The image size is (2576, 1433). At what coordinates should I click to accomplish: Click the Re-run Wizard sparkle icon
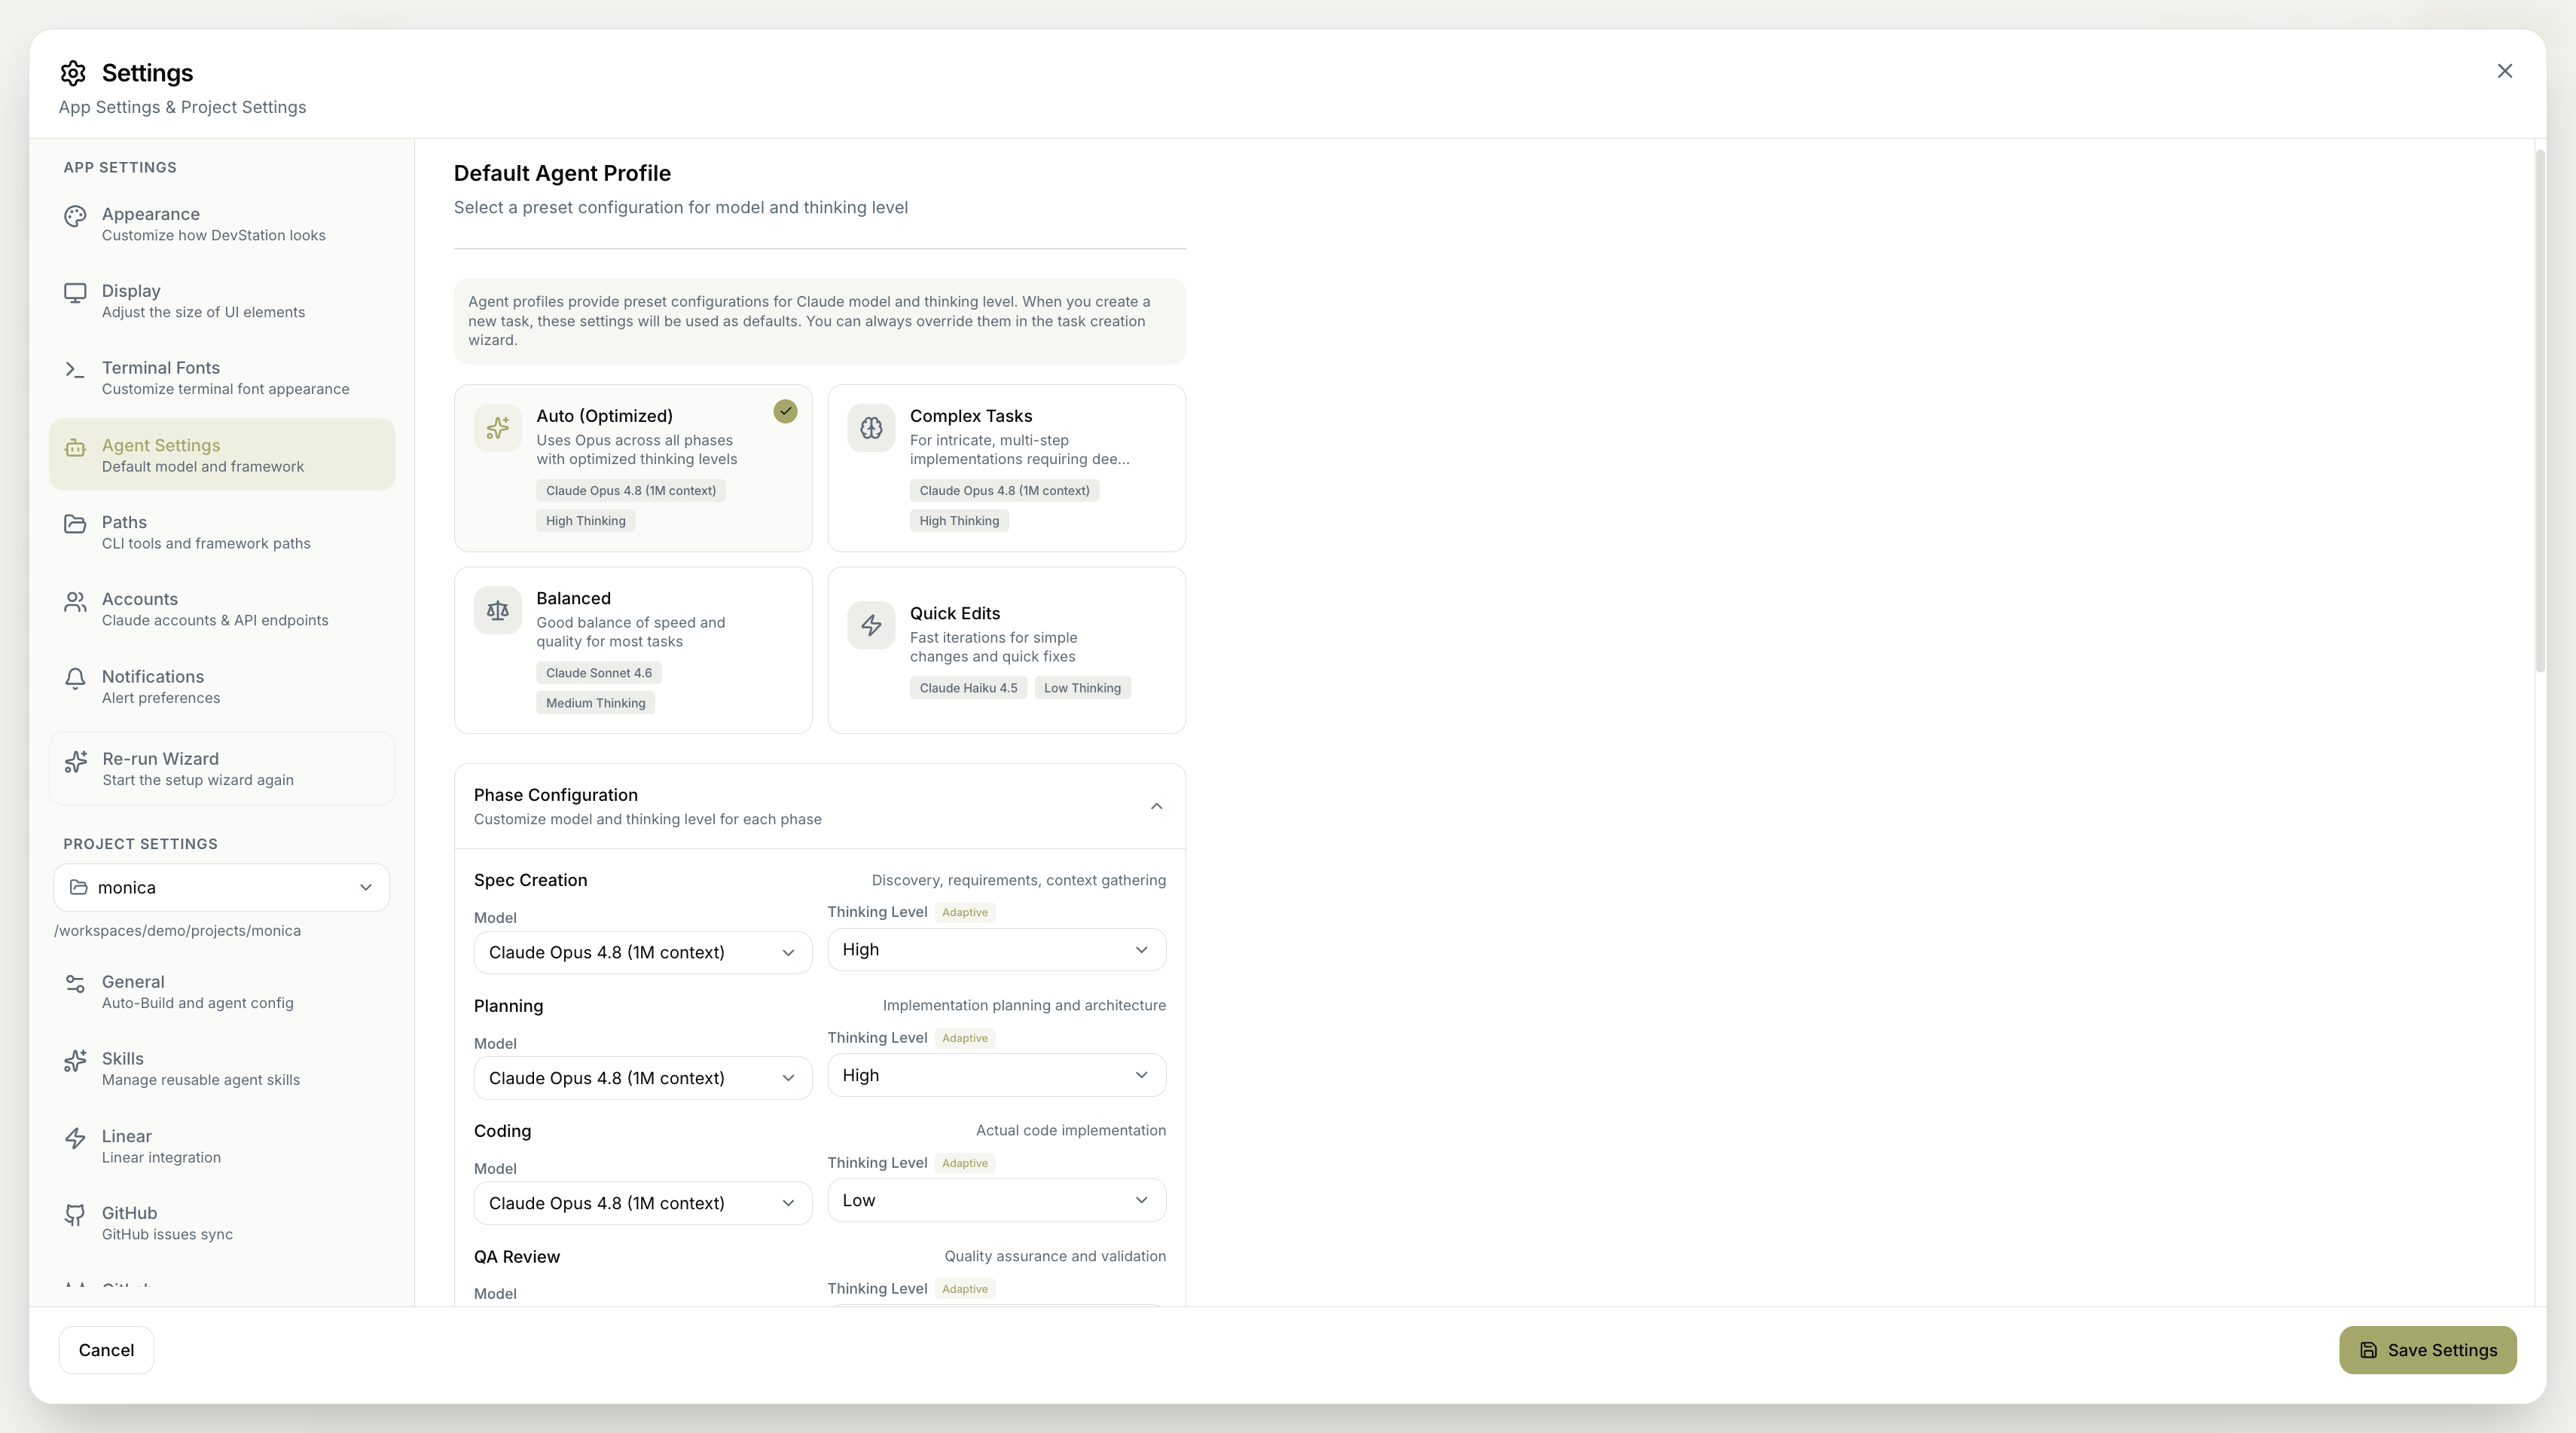point(76,761)
